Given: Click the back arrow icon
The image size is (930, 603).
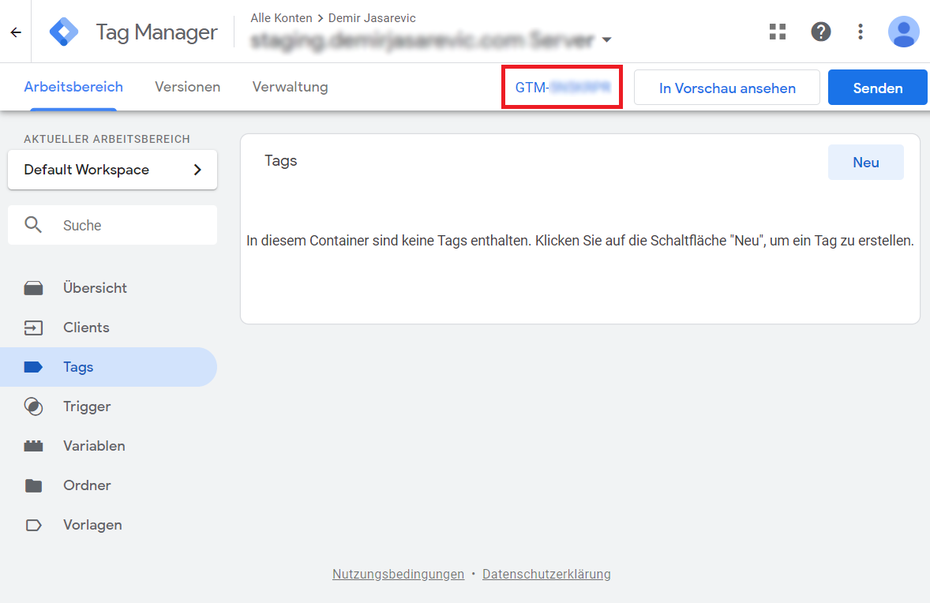Looking at the screenshot, I should 16,32.
